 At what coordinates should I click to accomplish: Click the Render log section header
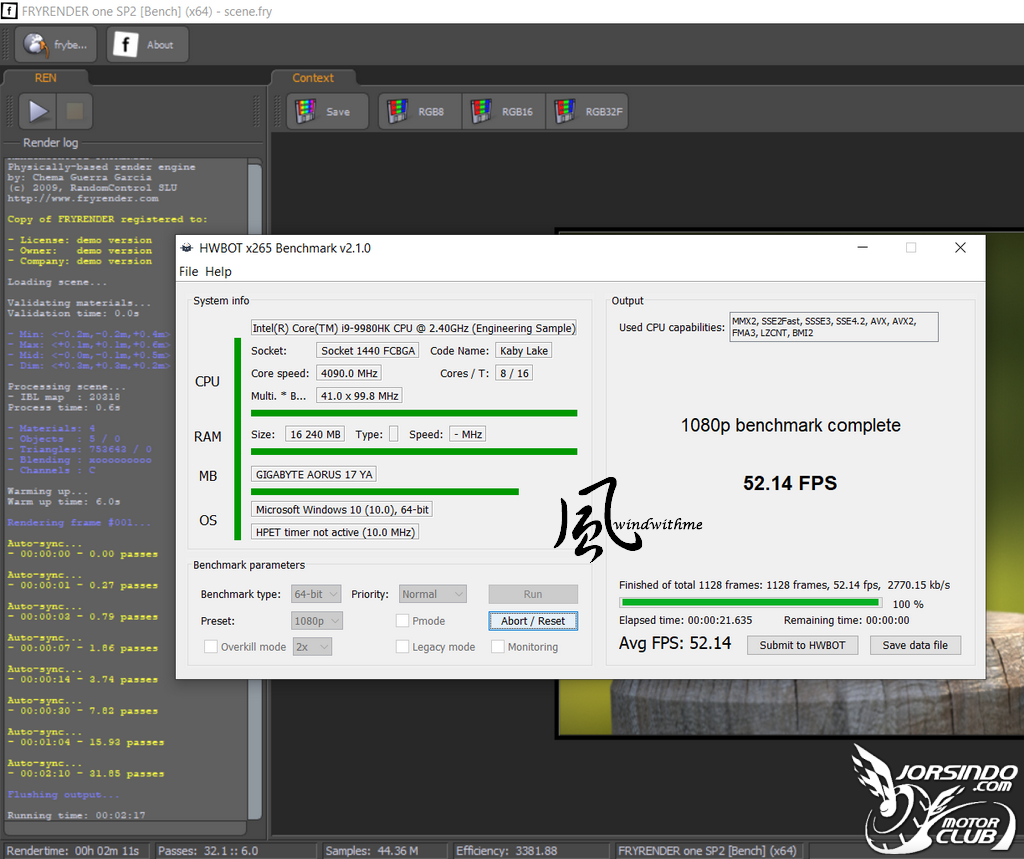[50, 142]
